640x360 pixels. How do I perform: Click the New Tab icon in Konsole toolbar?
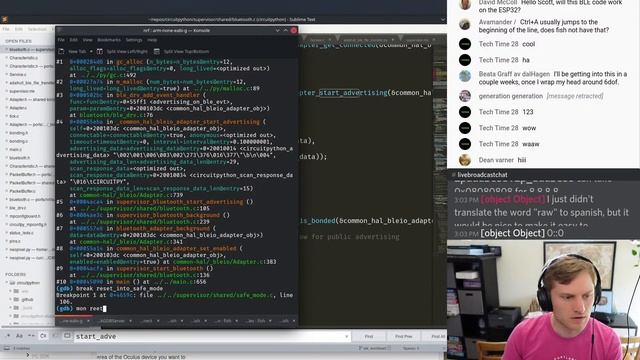(61, 51)
